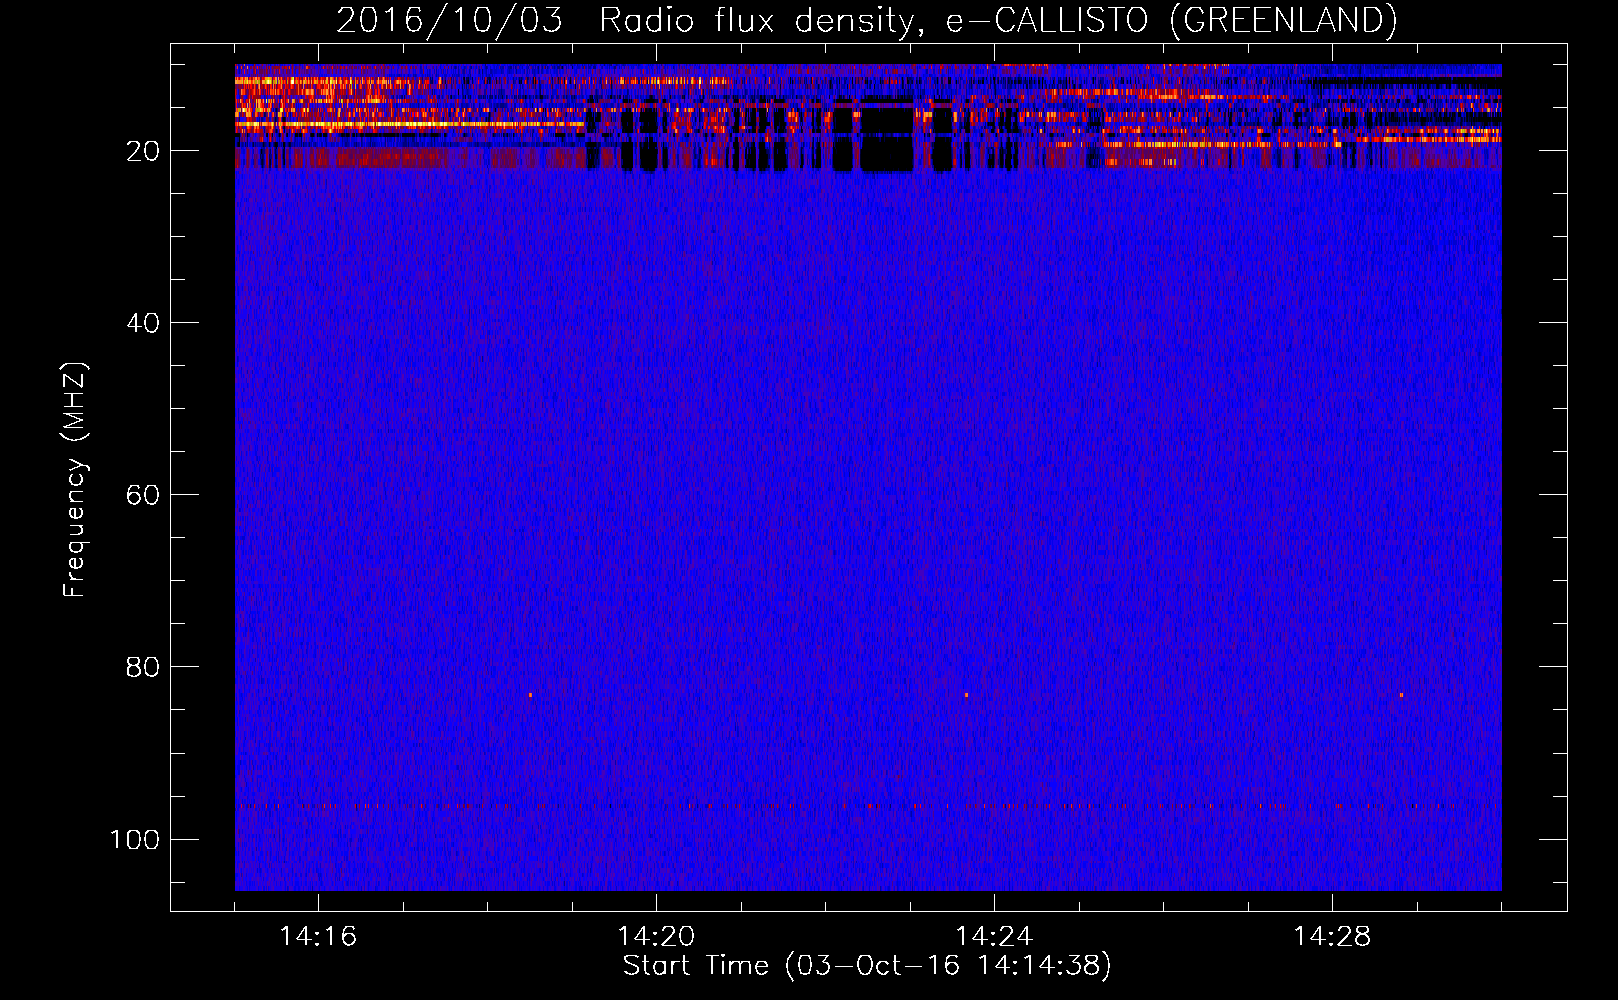
Task: Click the 40 MHz frequency tick label
Action: (143, 323)
